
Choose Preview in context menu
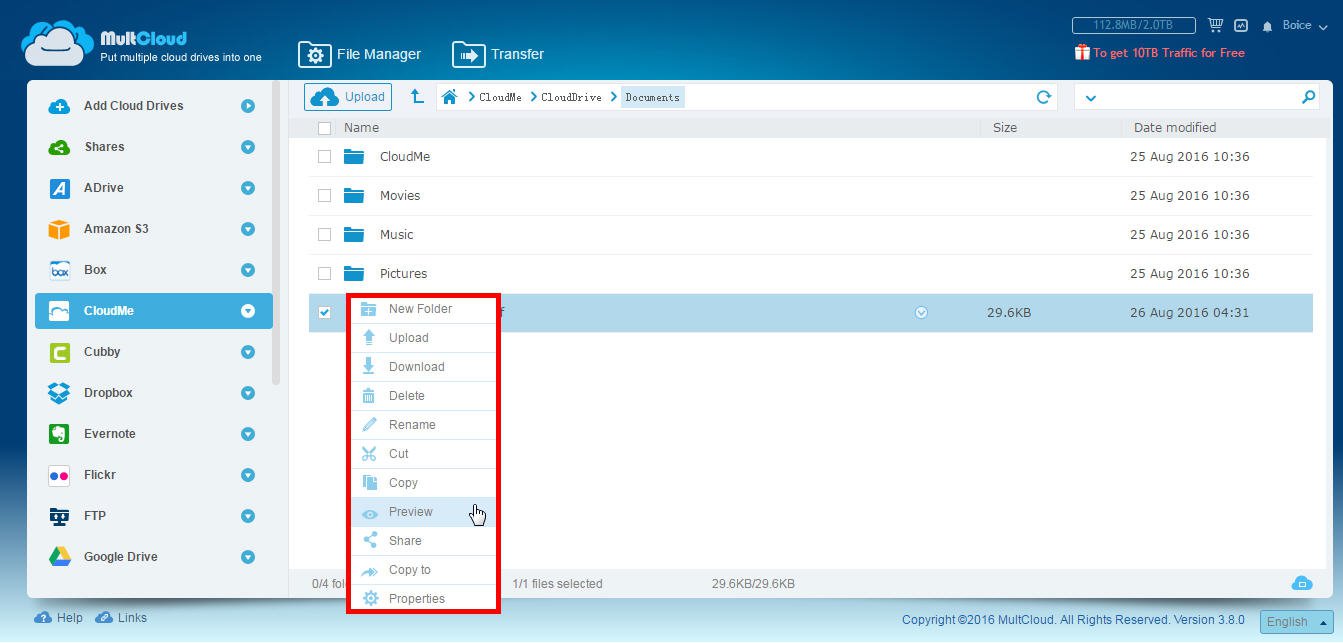(x=423, y=512)
